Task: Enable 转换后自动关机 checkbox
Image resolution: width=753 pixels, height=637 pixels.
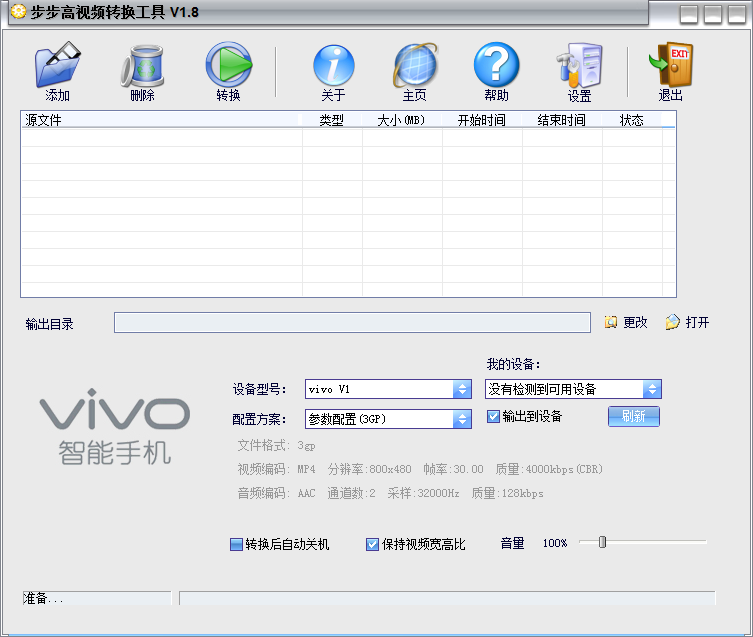Action: point(236,545)
